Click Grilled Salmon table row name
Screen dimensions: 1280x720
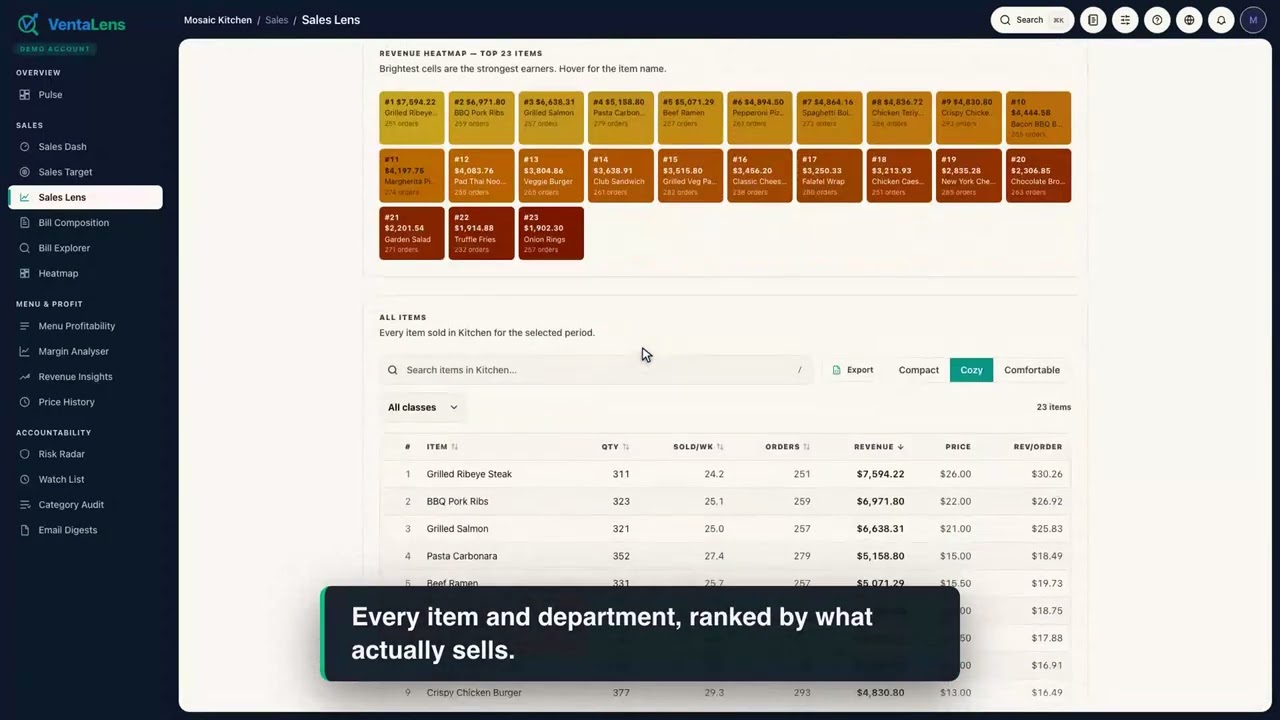[457, 529]
